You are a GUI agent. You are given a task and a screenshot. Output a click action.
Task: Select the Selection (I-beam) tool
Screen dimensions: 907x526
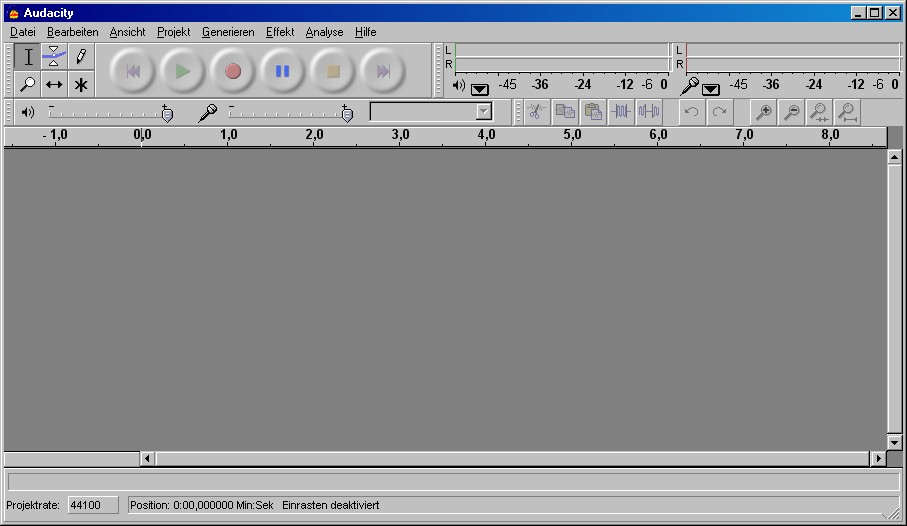27,57
